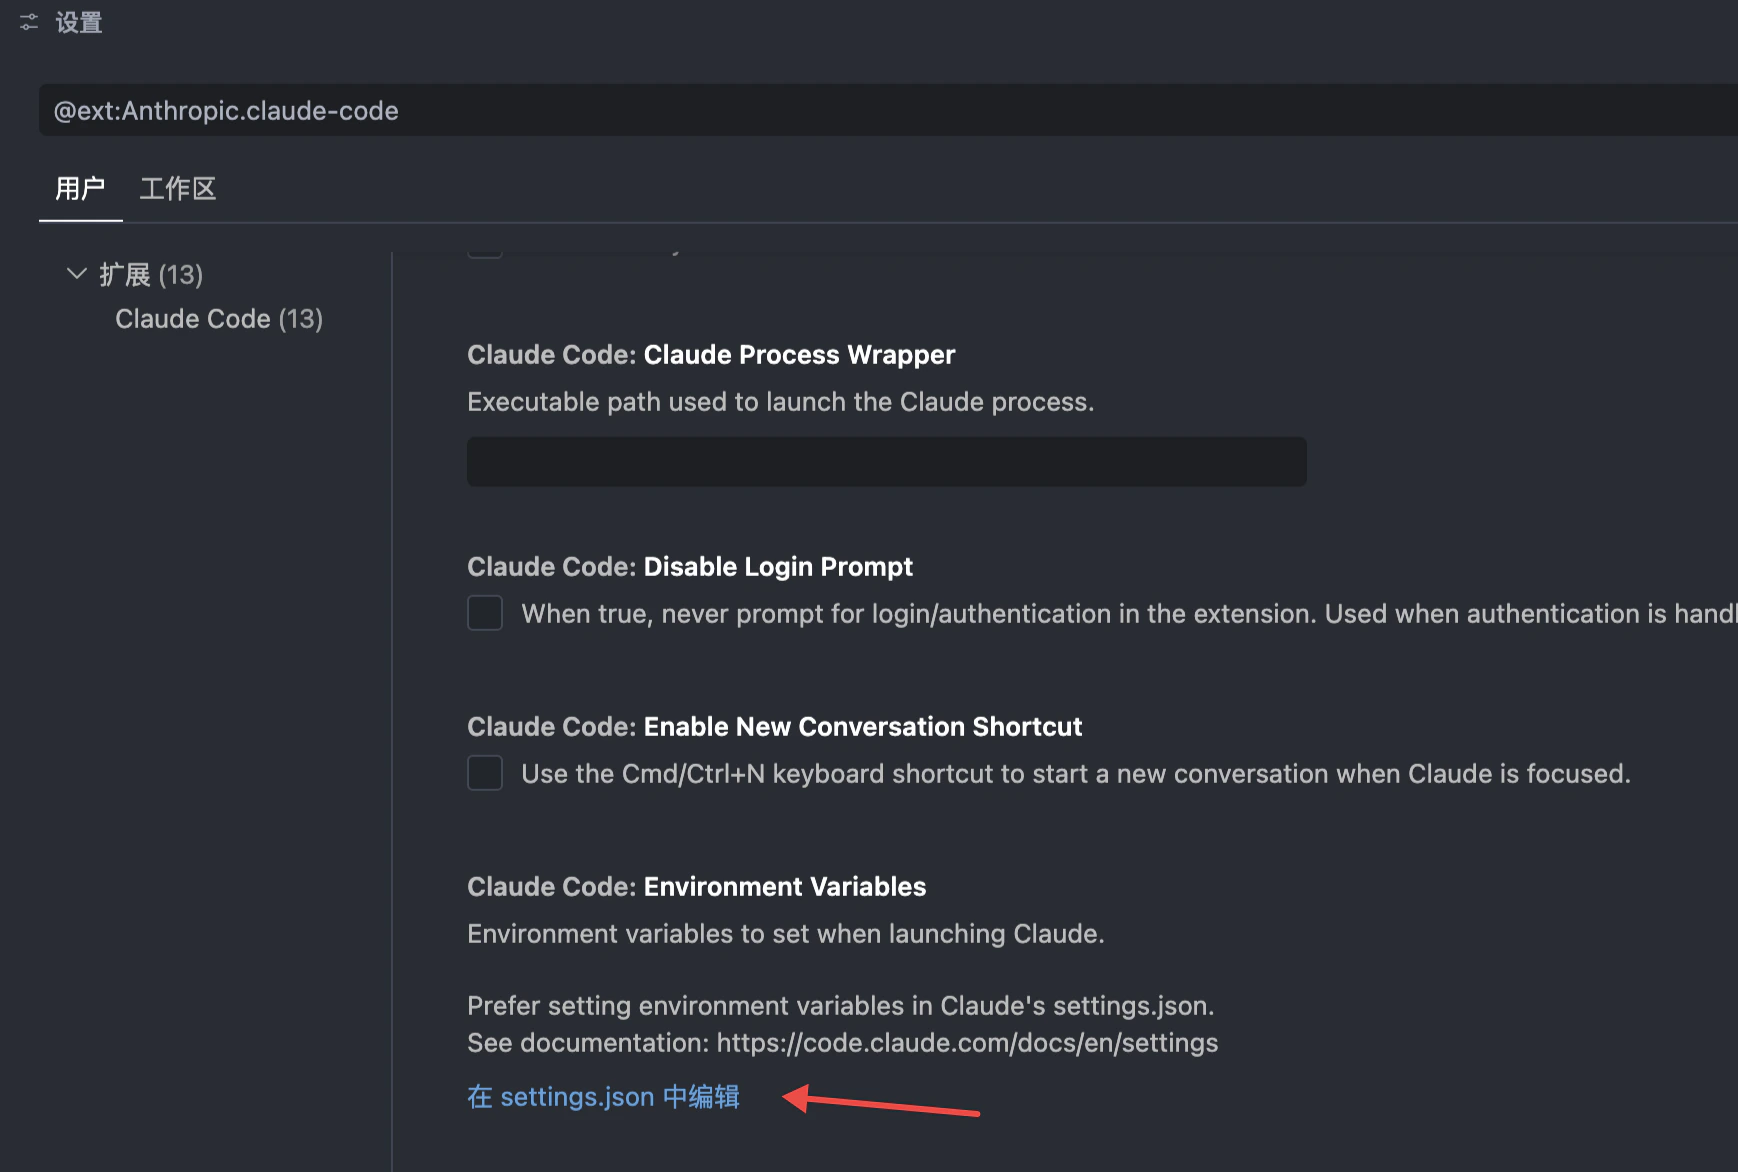1738x1172 pixels.
Task: Enable the New Conversation Shortcut checkbox
Action: (x=485, y=773)
